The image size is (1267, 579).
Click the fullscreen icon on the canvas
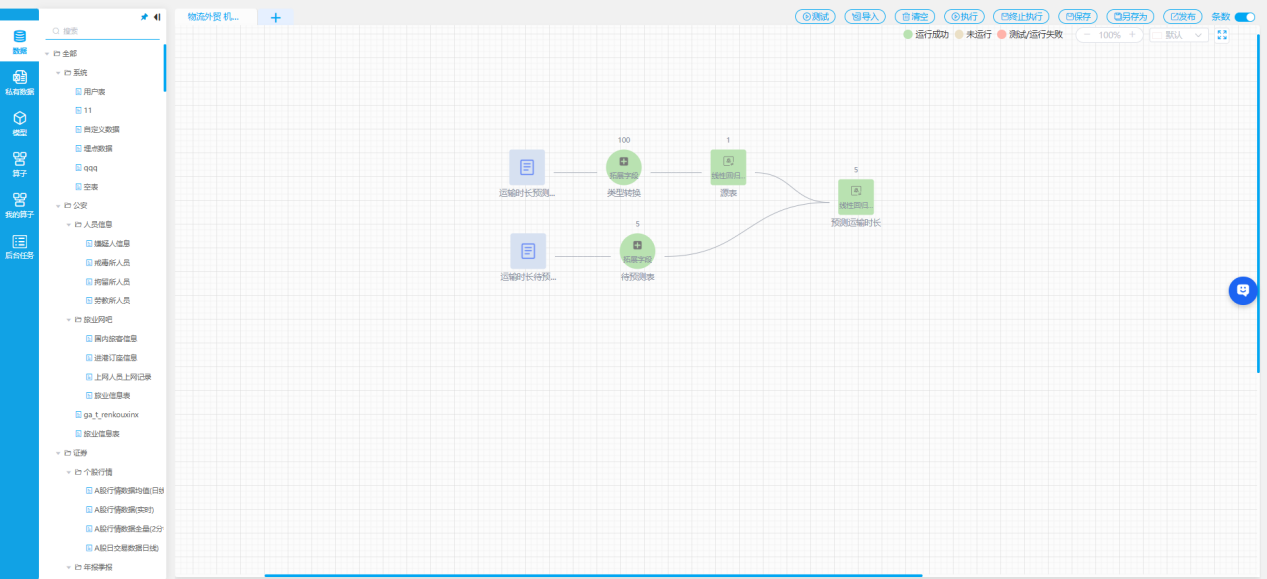1222,35
